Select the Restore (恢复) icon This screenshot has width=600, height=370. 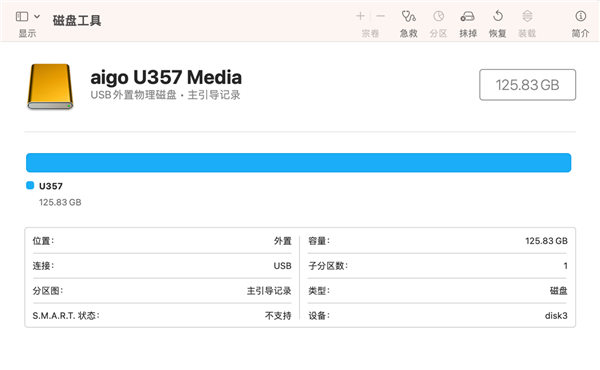(x=497, y=16)
